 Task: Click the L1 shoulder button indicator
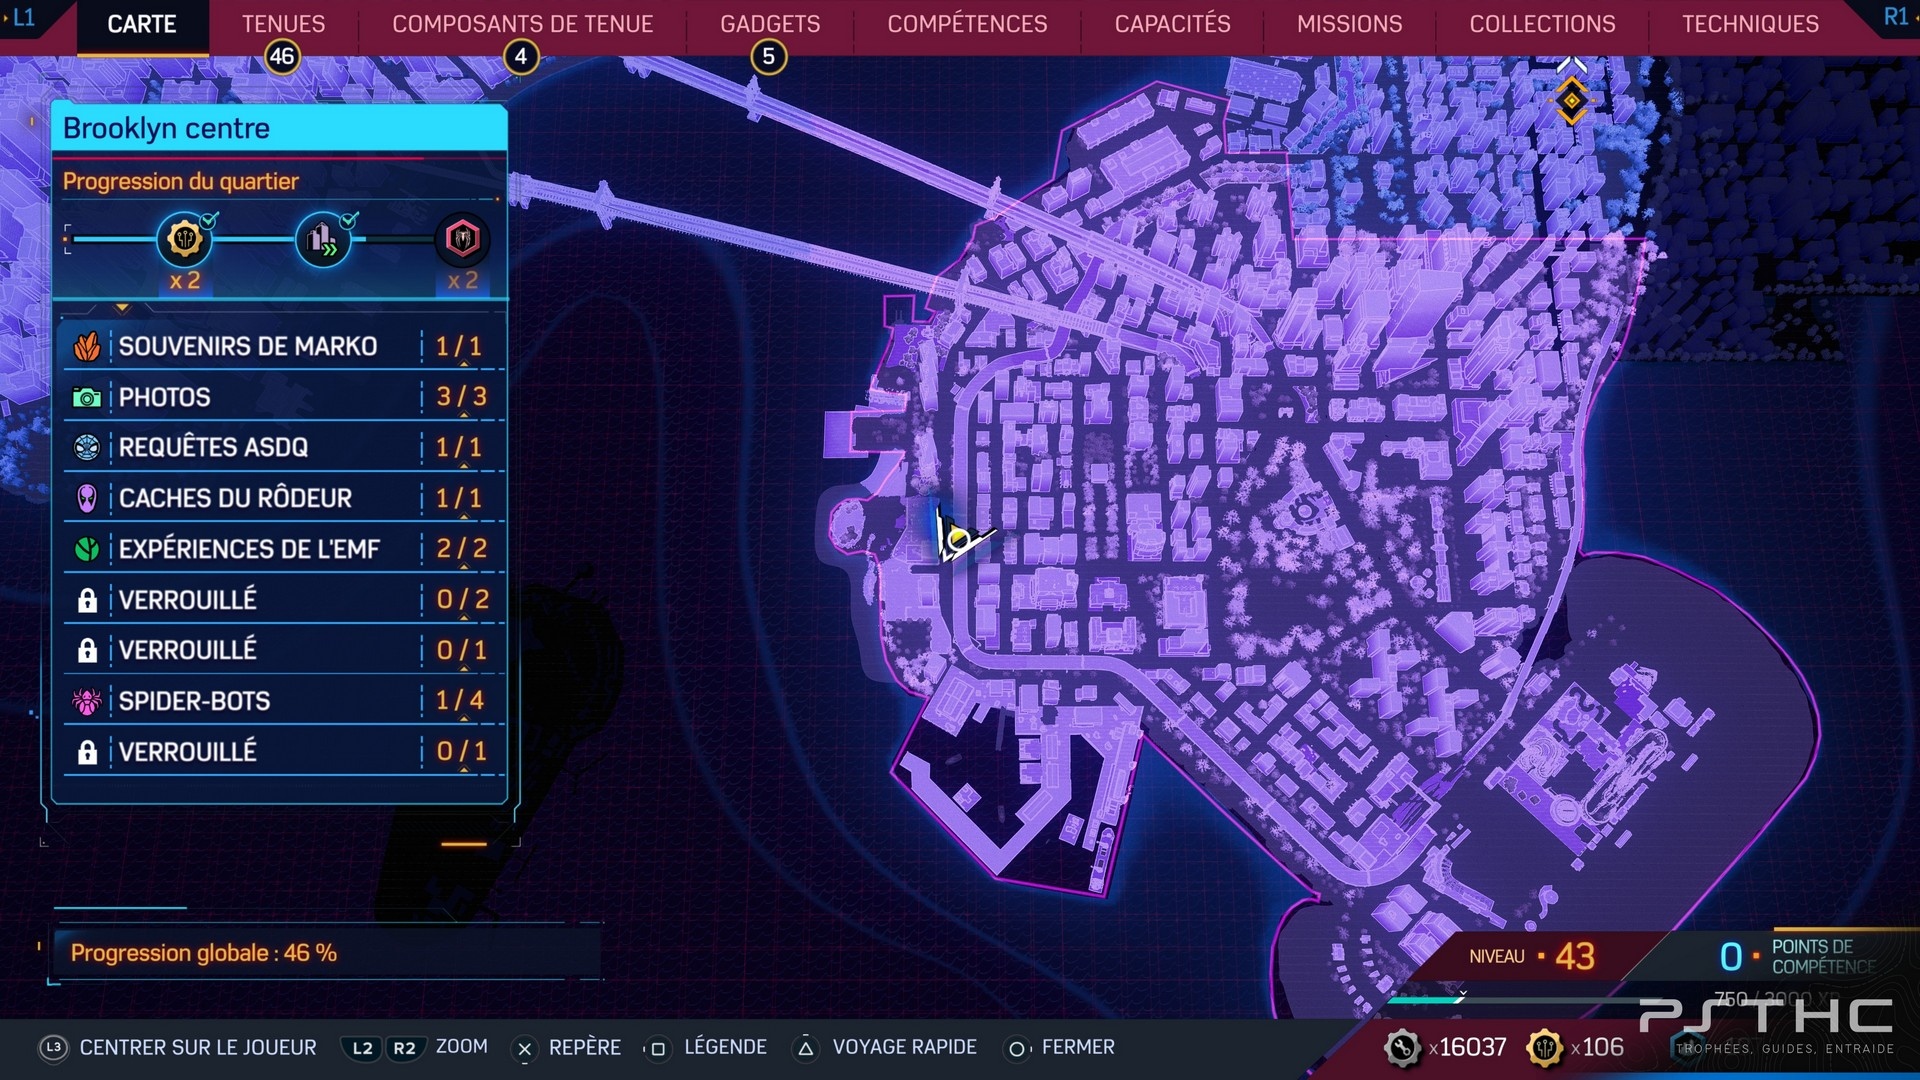22,17
